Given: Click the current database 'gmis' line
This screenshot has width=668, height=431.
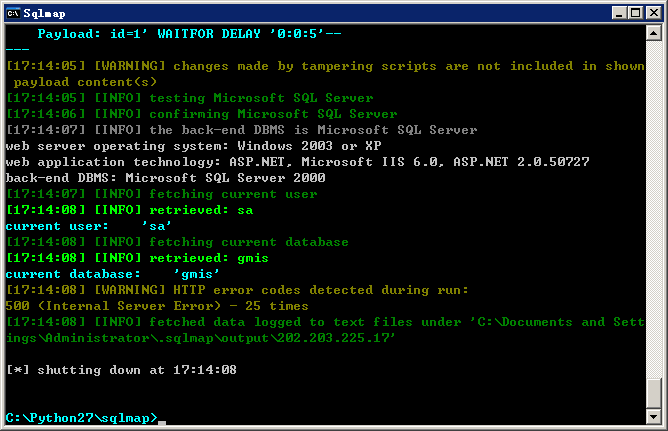Looking at the screenshot, I should click(112, 274).
